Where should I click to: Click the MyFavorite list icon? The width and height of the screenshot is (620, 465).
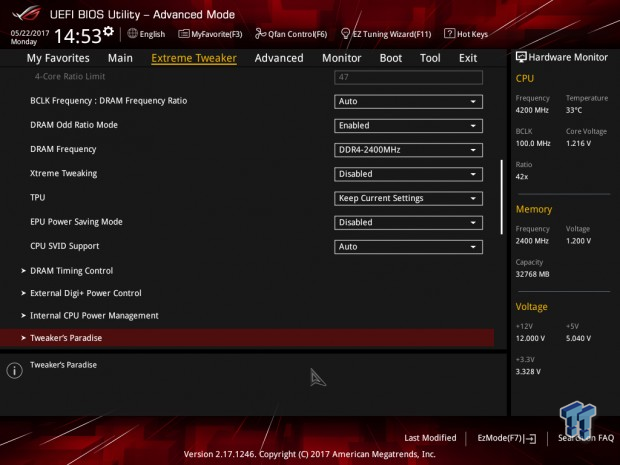coord(184,34)
